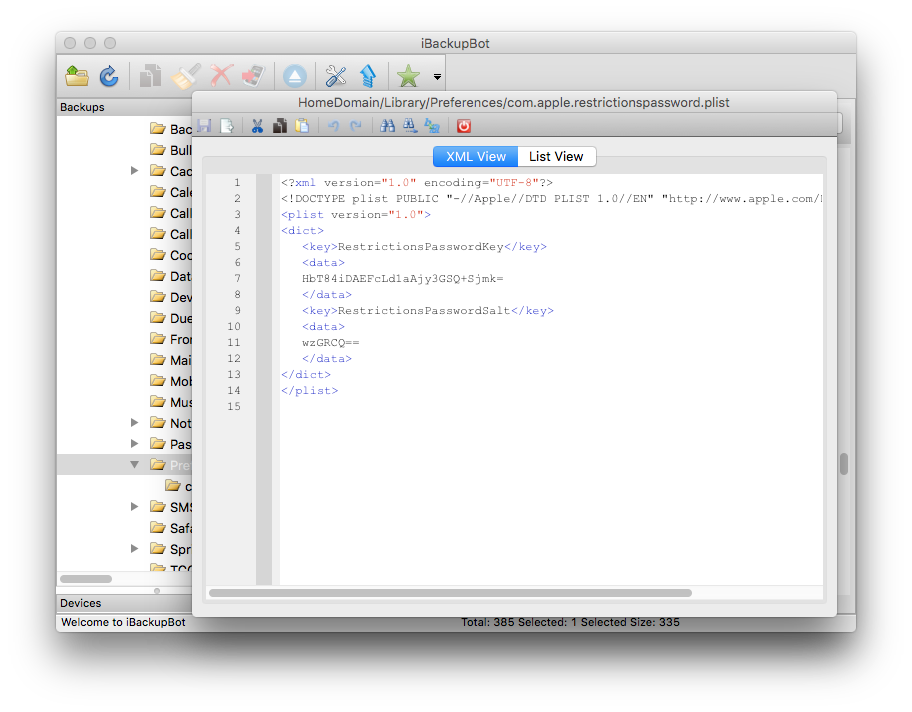
Task: Click the Find binoculars icon
Action: click(387, 126)
